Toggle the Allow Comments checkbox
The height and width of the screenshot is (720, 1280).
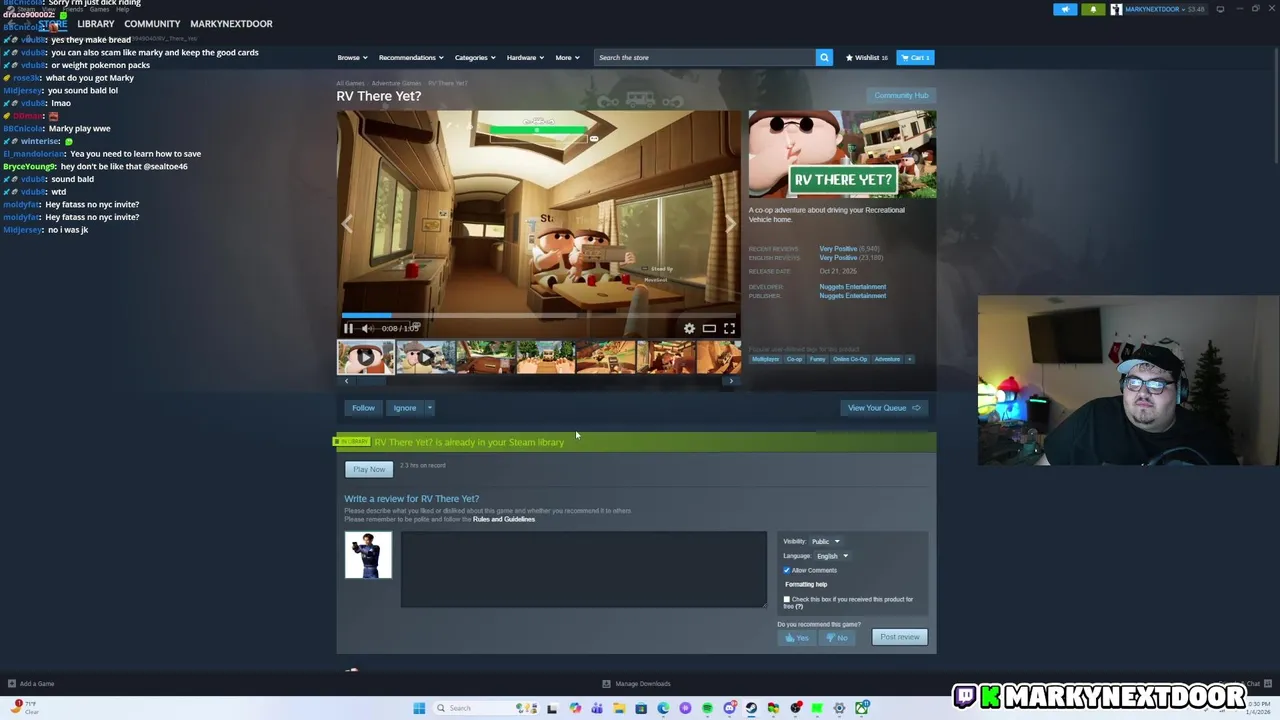pyautogui.click(x=787, y=570)
